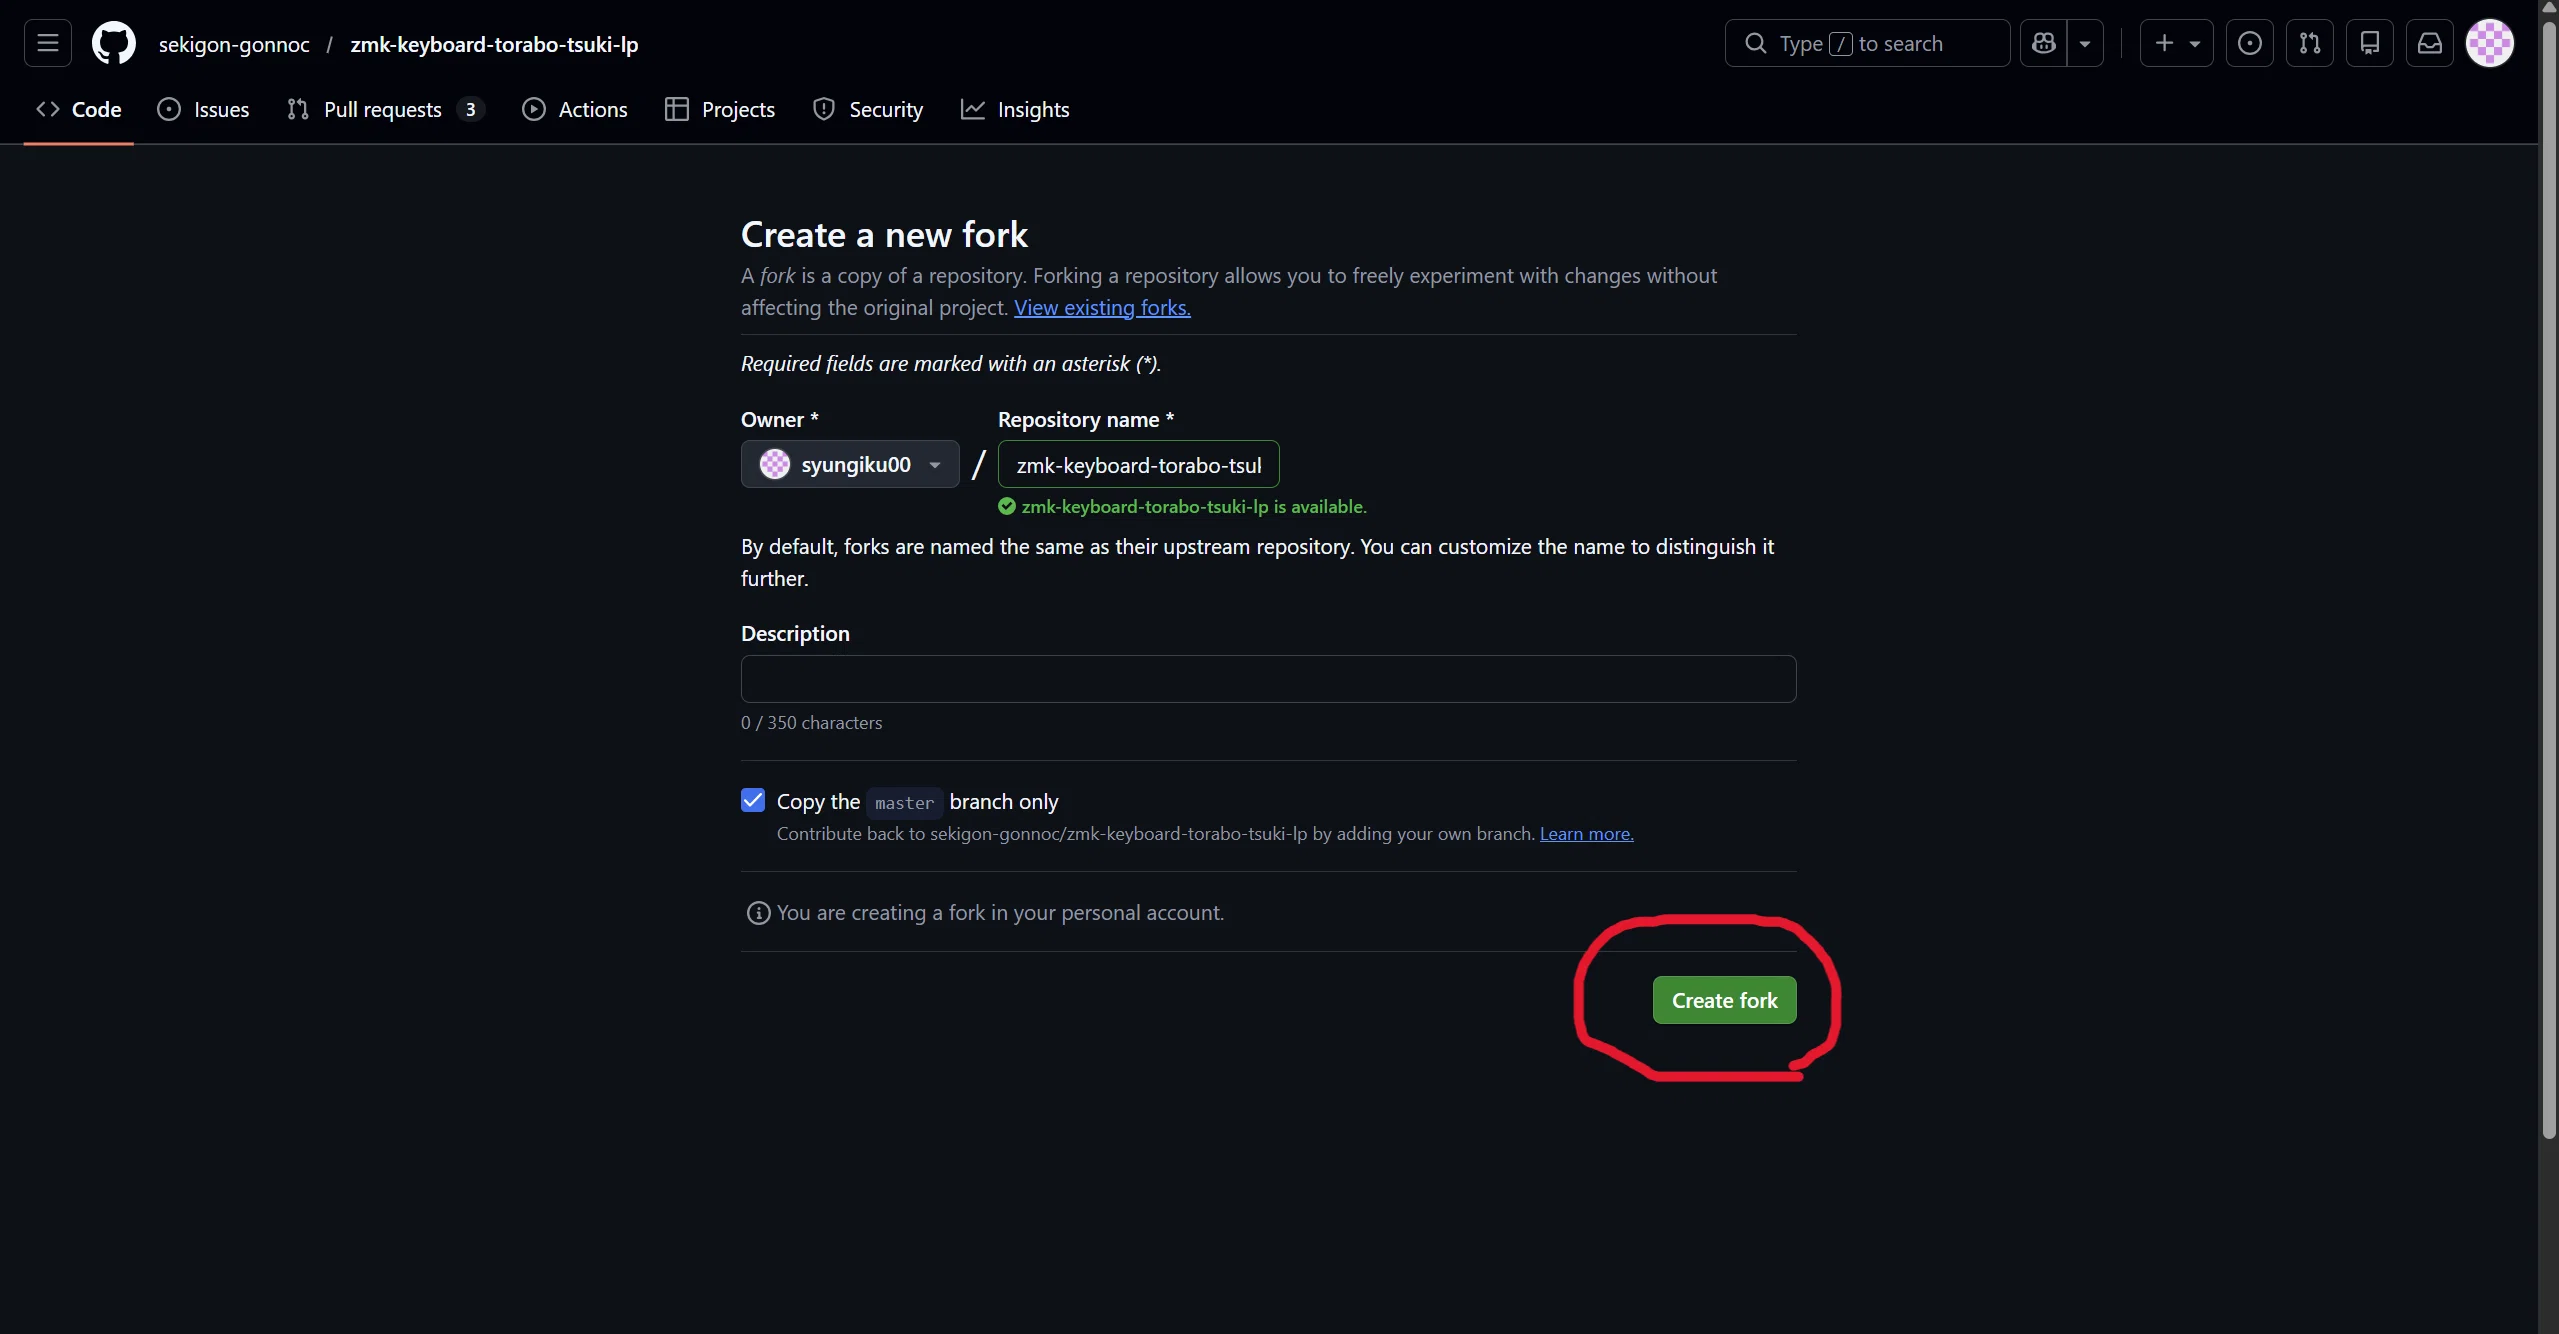Switch to the Security tab
2559x1334 pixels.
point(868,110)
